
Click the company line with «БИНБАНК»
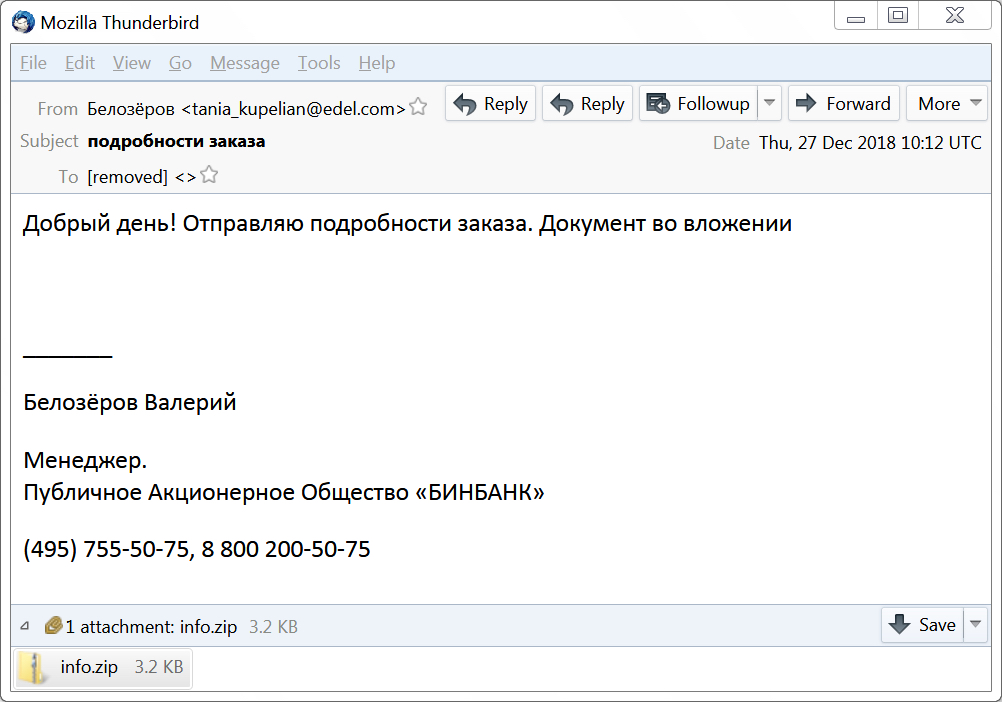[284, 492]
